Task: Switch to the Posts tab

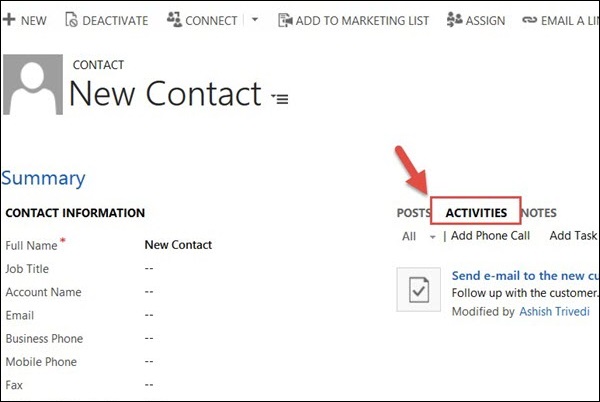Action: tap(413, 213)
